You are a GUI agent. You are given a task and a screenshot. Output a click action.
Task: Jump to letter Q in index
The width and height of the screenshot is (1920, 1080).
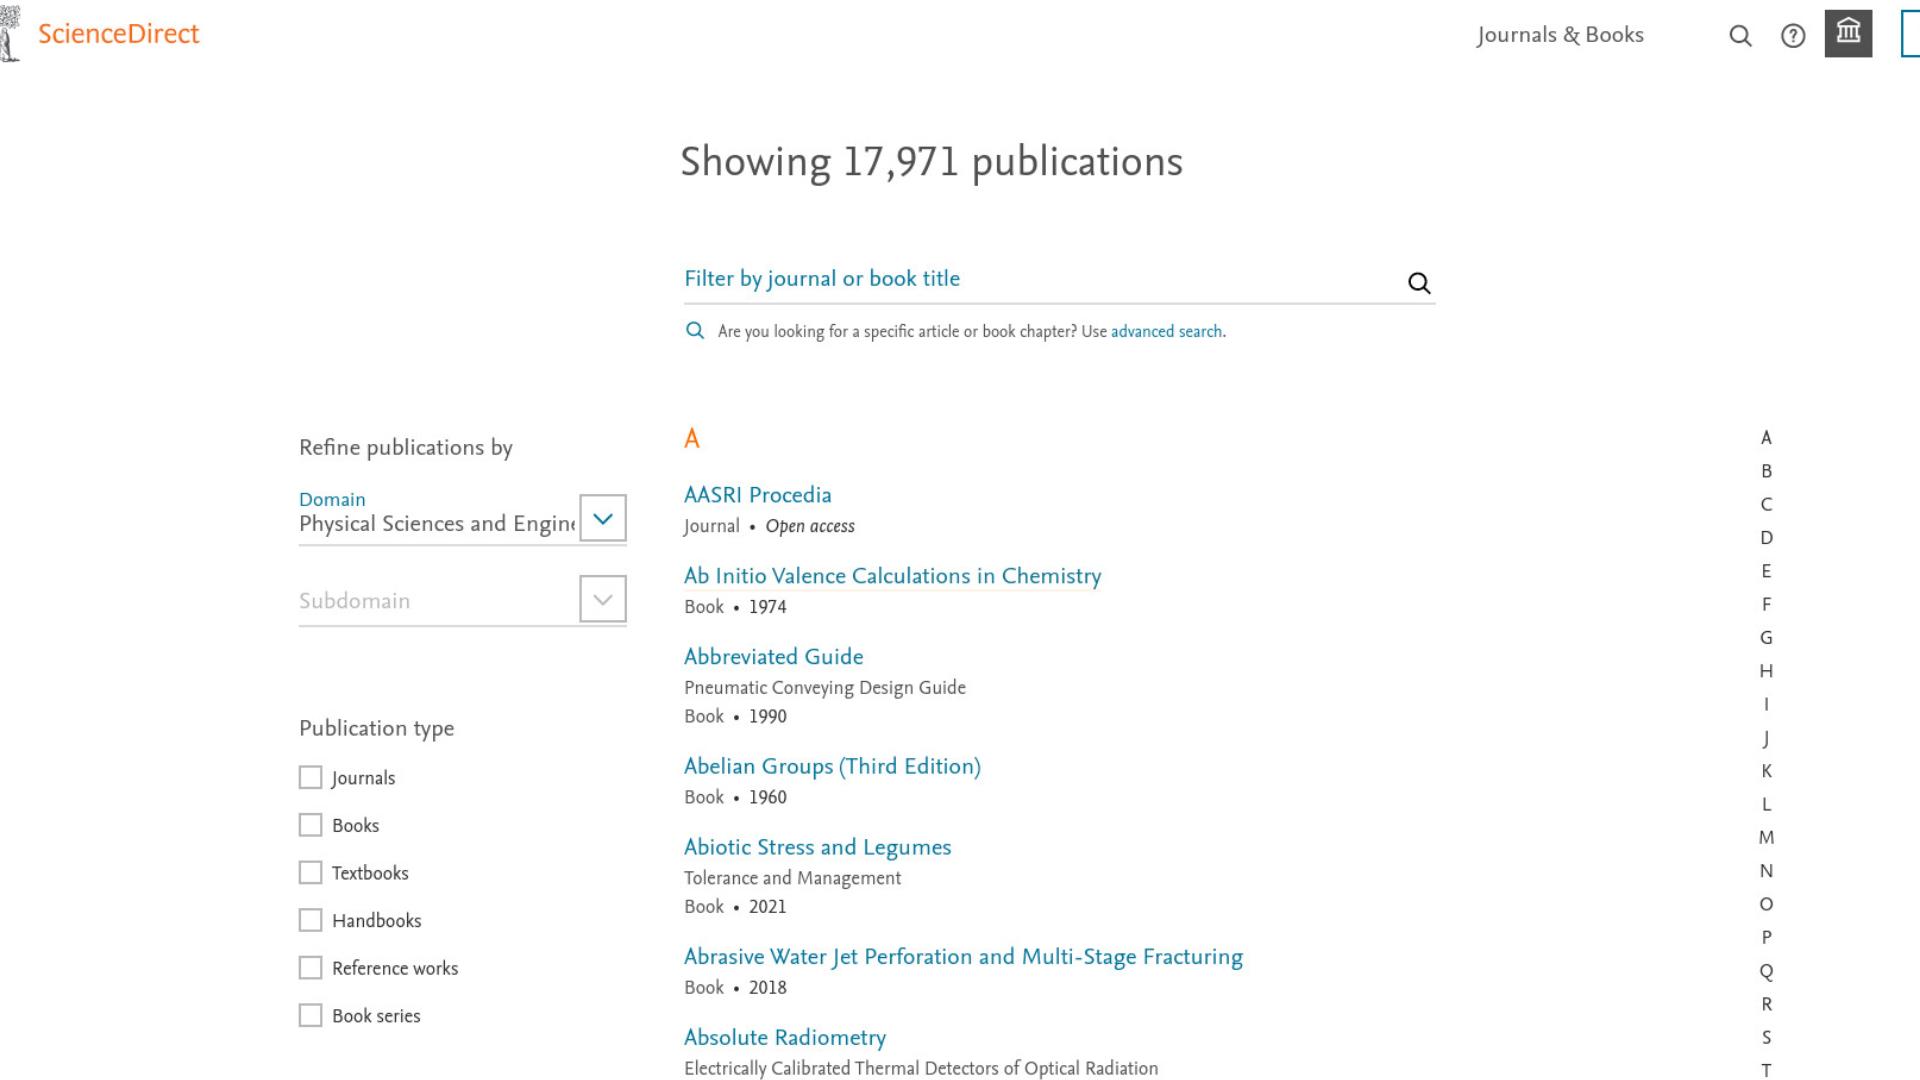pyautogui.click(x=1766, y=971)
